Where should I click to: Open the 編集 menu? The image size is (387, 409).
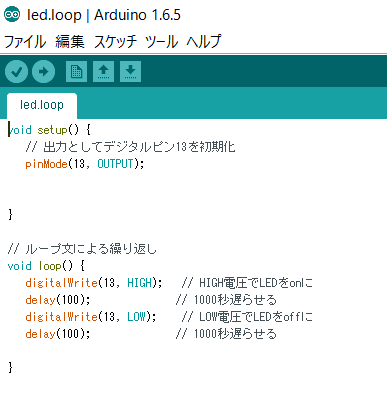(70, 42)
